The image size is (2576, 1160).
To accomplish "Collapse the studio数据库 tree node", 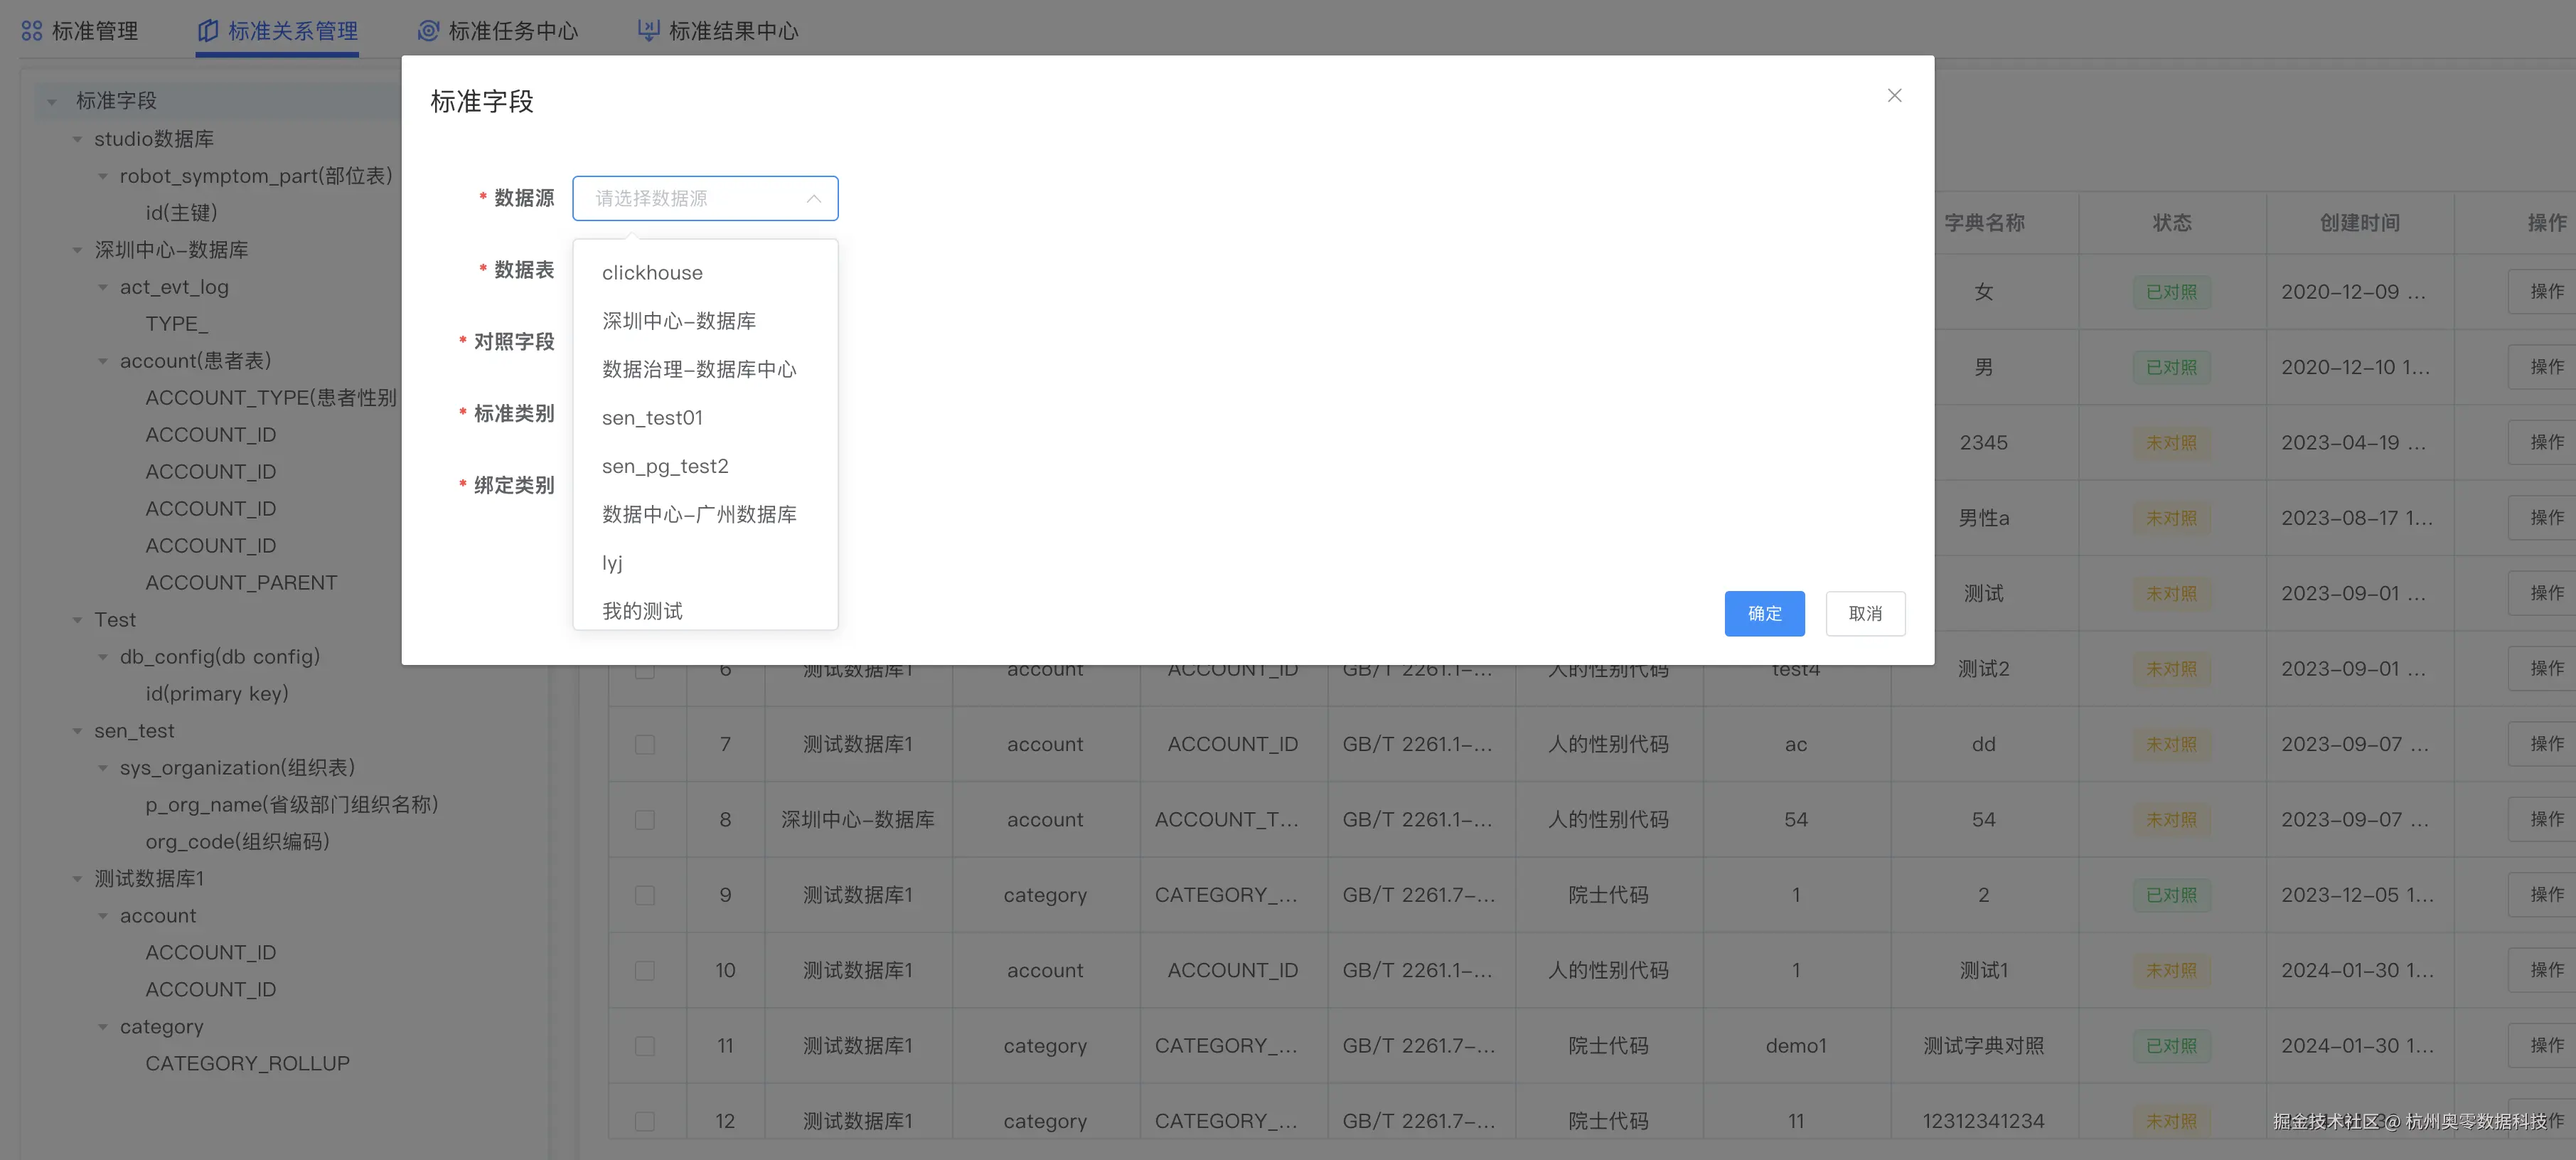I will point(77,140).
